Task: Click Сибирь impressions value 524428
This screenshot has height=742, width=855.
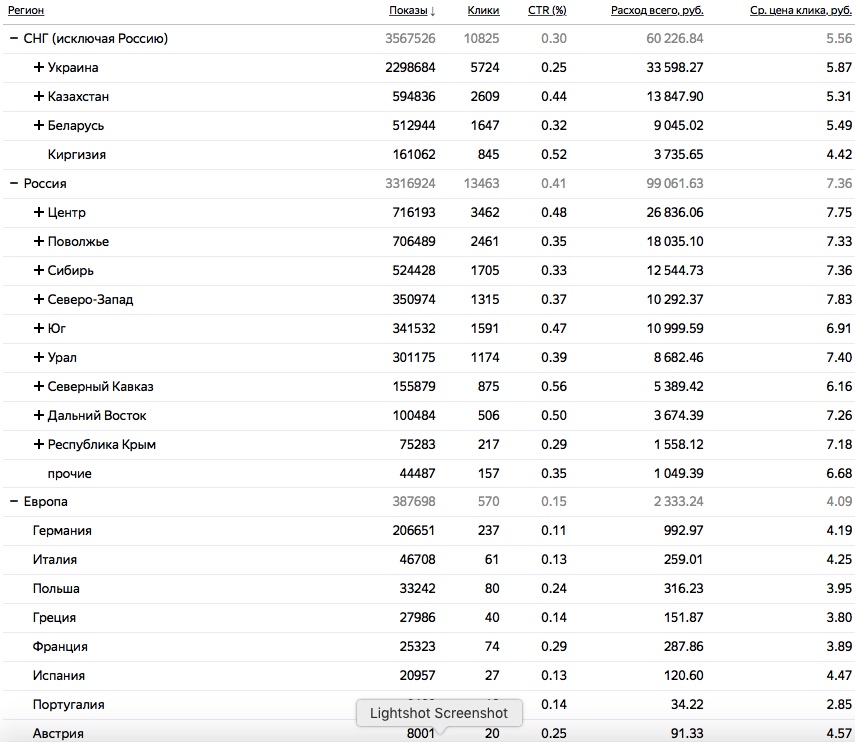Action: click(x=414, y=270)
